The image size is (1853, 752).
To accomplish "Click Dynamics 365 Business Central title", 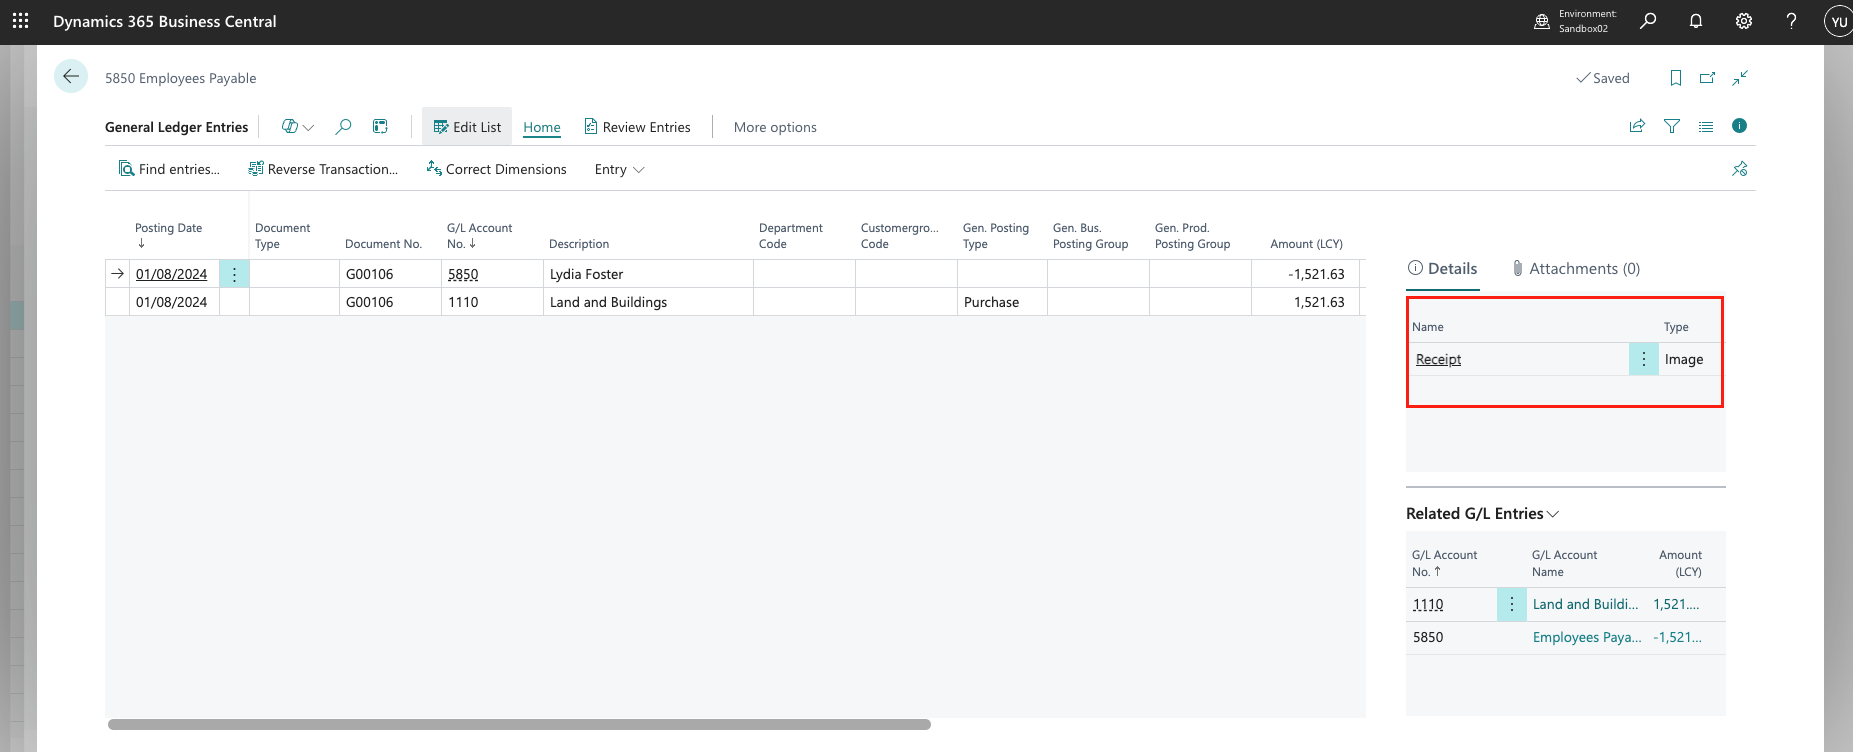I will pos(165,21).
